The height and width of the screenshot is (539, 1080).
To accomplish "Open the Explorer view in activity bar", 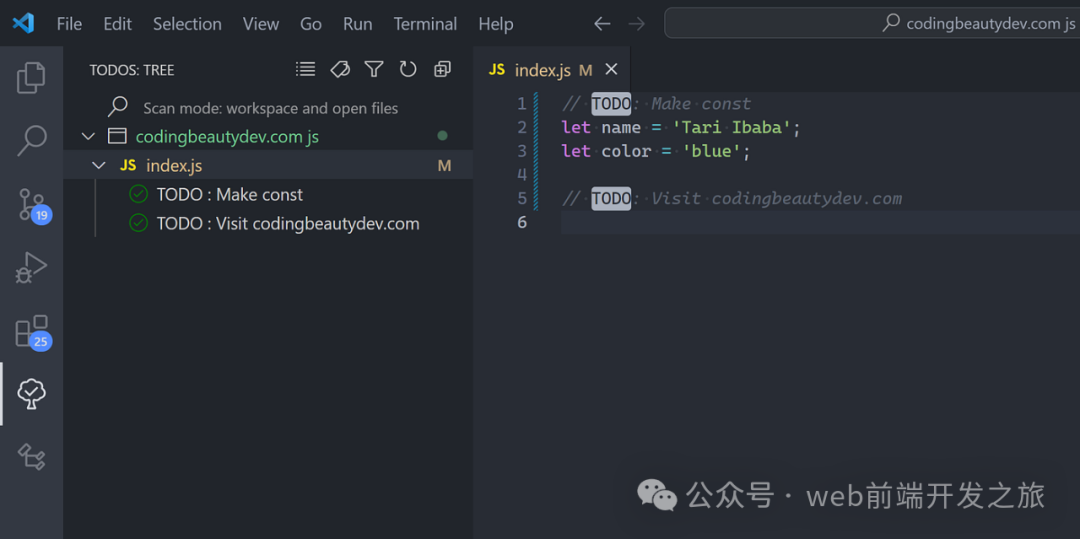I will 31,78.
